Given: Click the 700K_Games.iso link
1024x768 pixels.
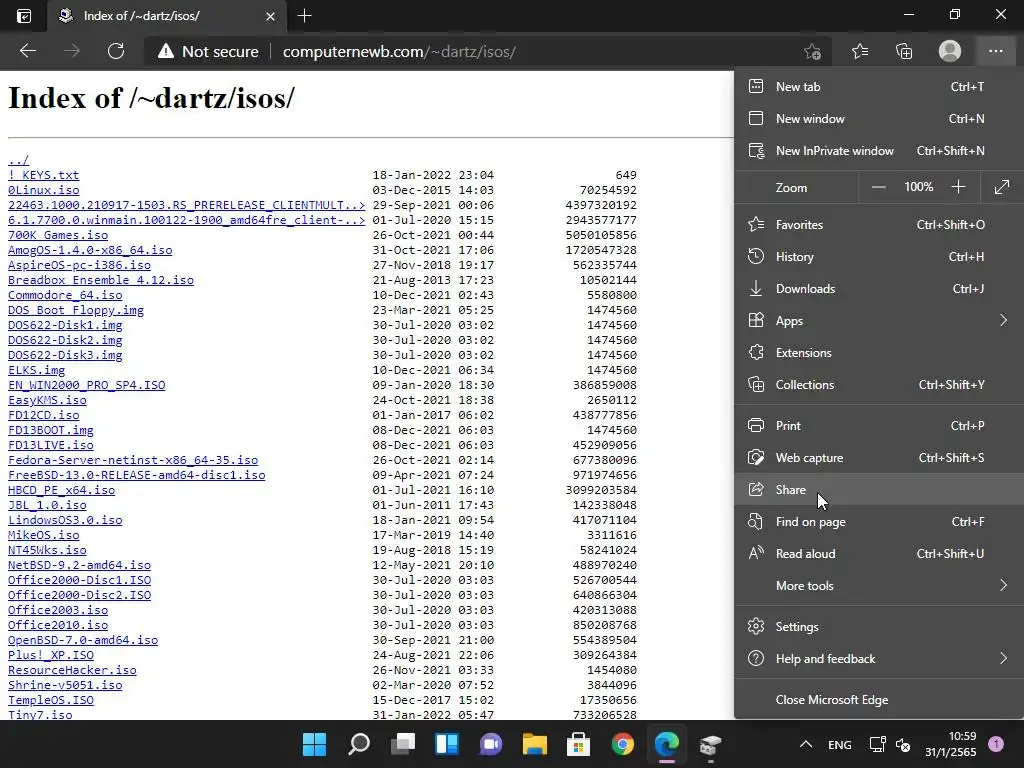Looking at the screenshot, I should click(57, 235).
